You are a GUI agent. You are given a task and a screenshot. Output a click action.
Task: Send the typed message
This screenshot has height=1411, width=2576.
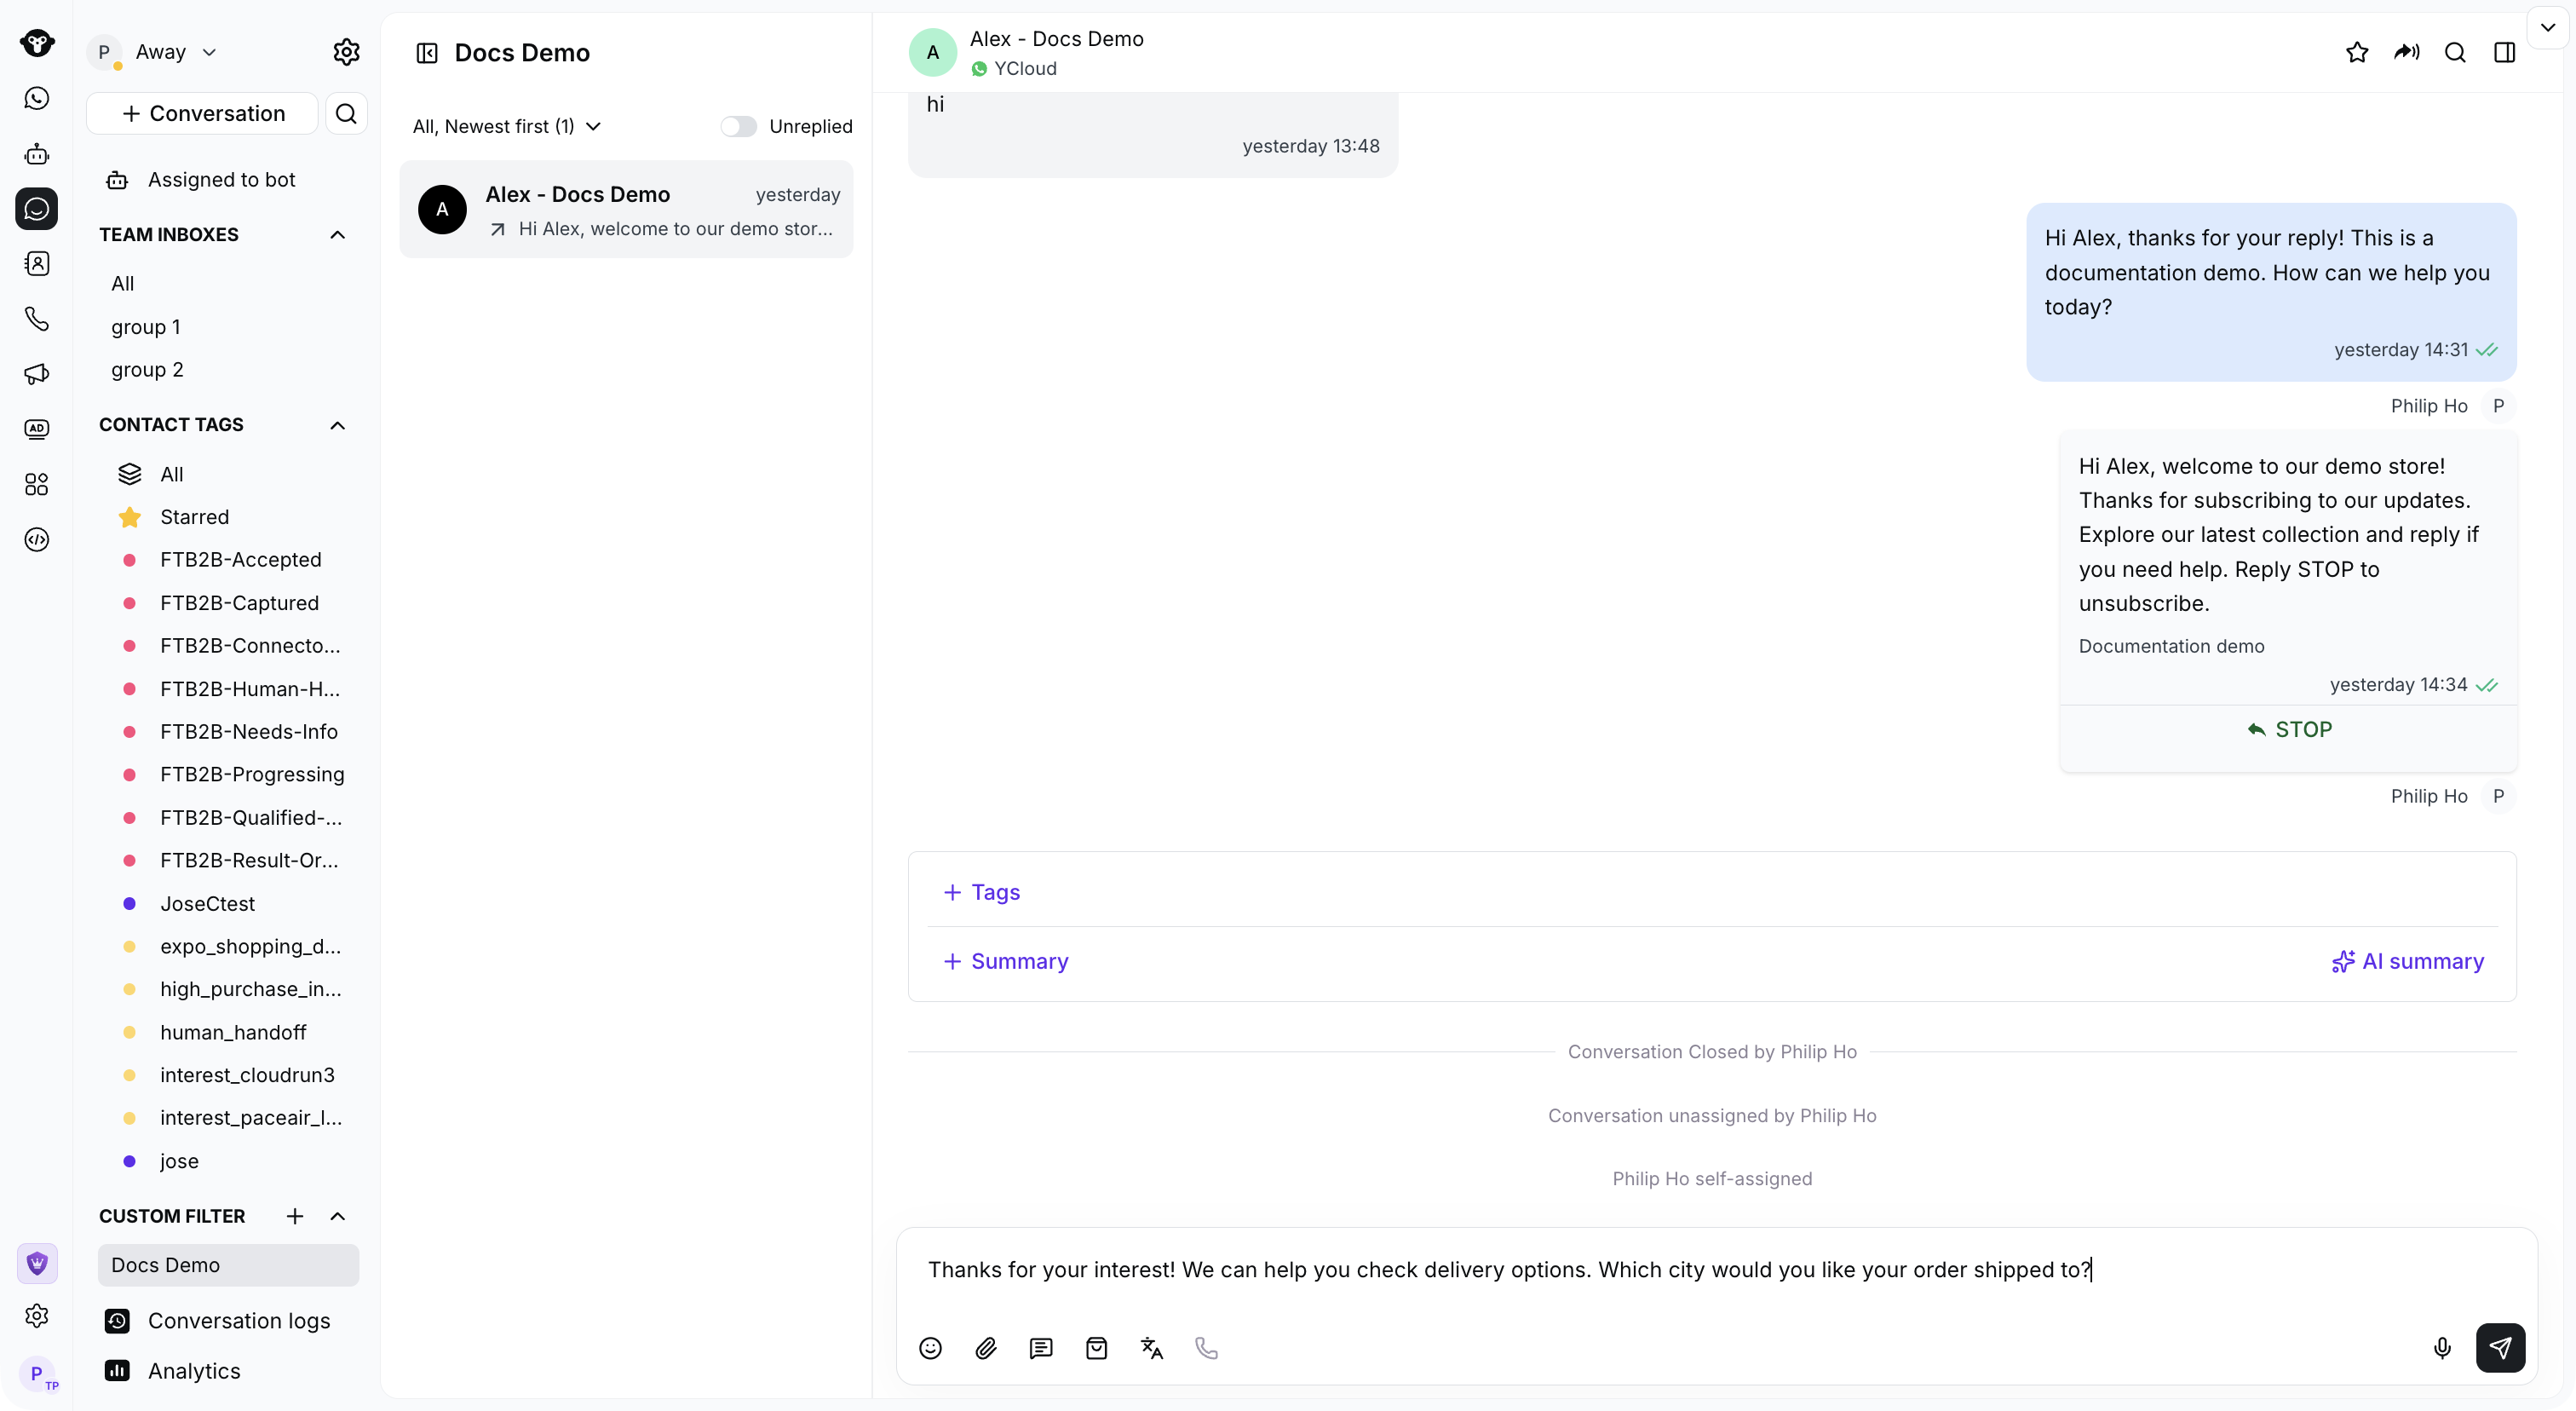[2500, 1348]
